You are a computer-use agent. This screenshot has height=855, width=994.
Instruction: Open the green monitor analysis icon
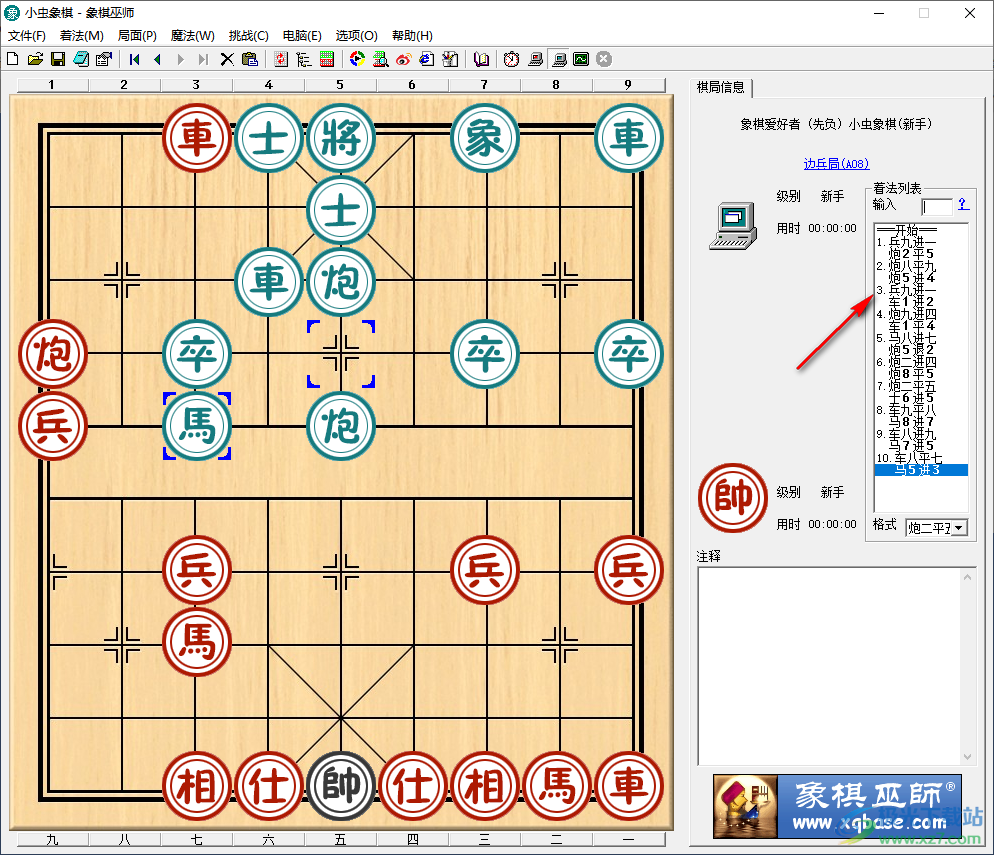(581, 60)
